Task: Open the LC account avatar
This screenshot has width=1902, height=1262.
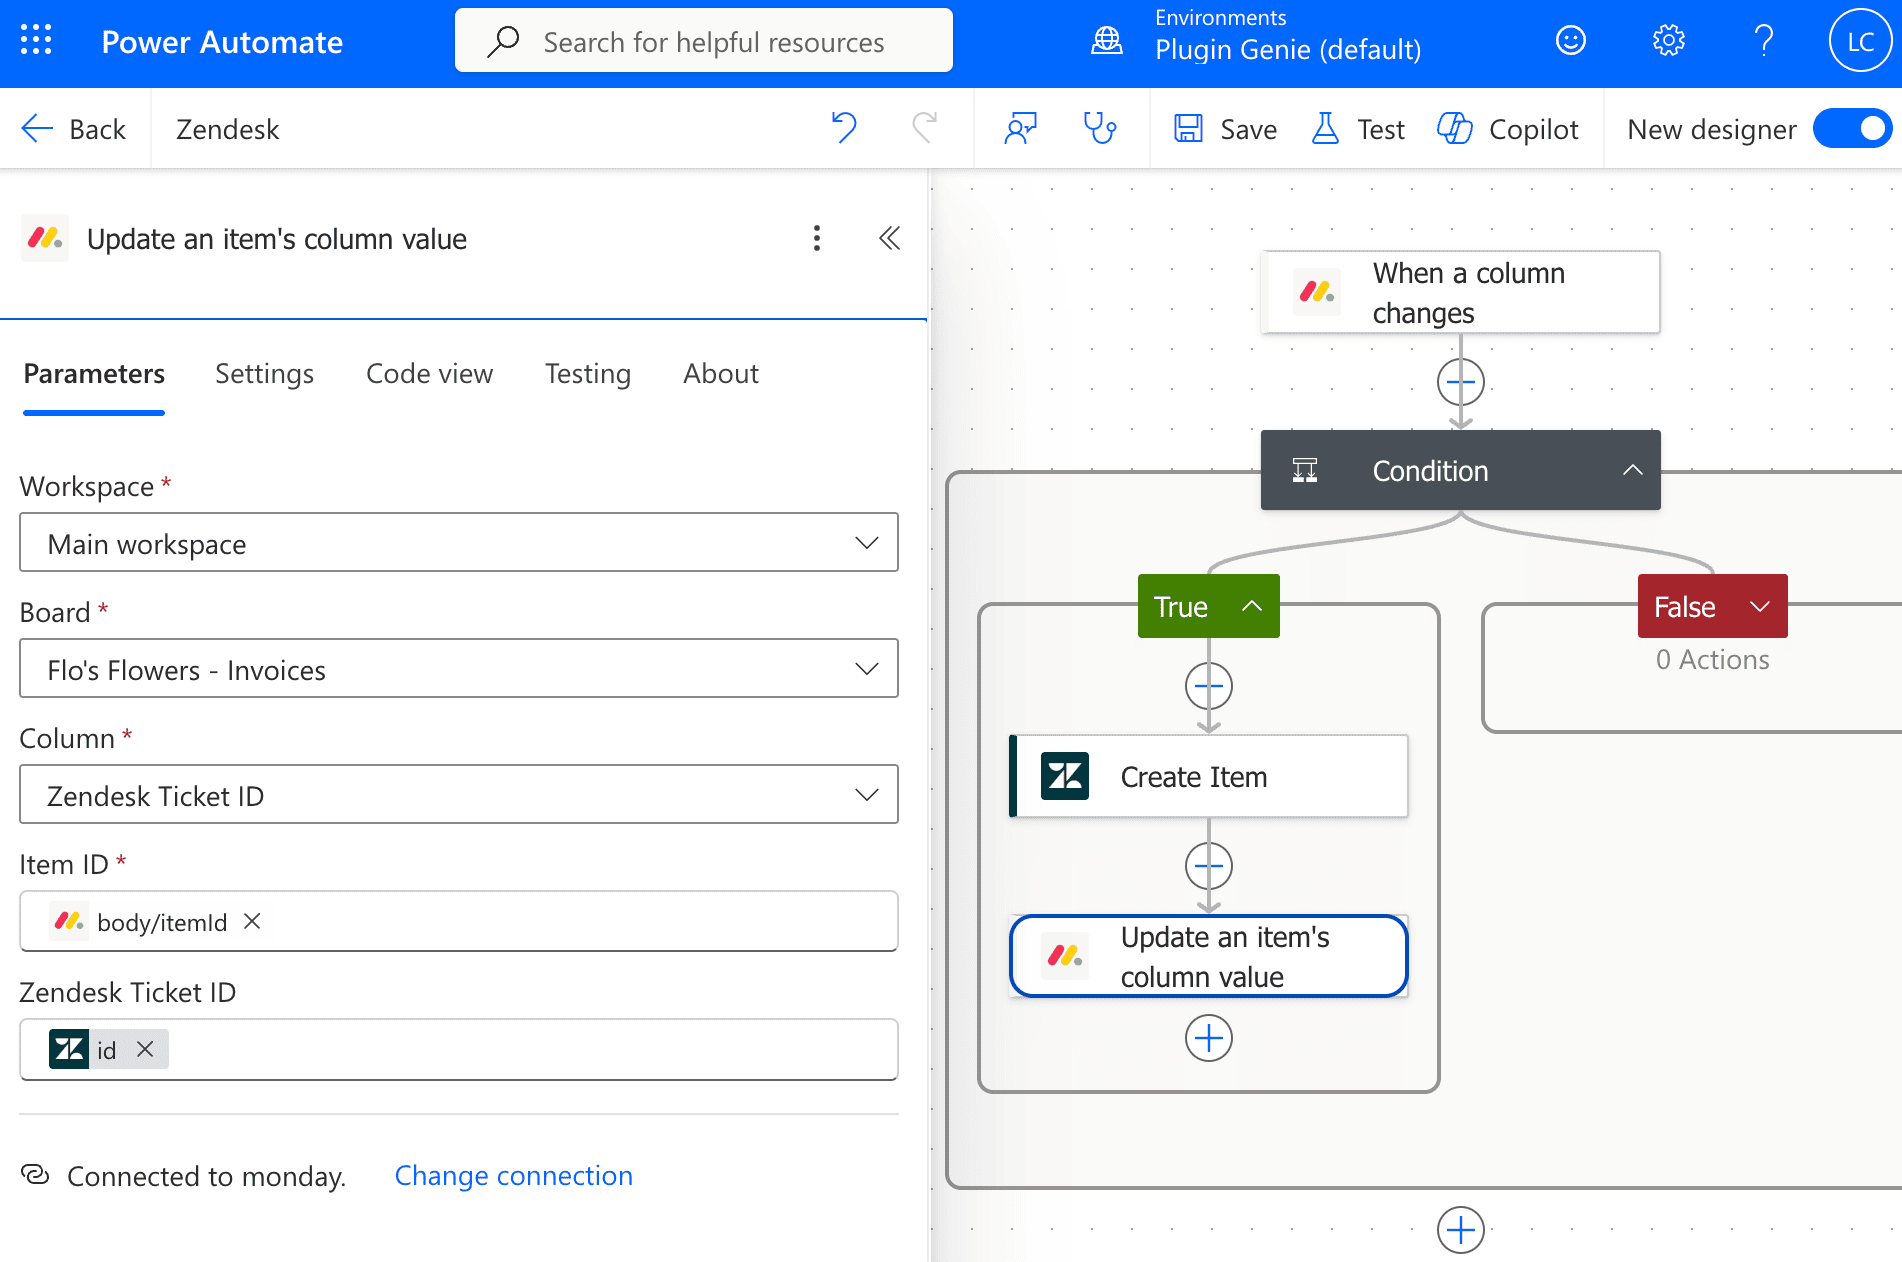Action: coord(1860,41)
